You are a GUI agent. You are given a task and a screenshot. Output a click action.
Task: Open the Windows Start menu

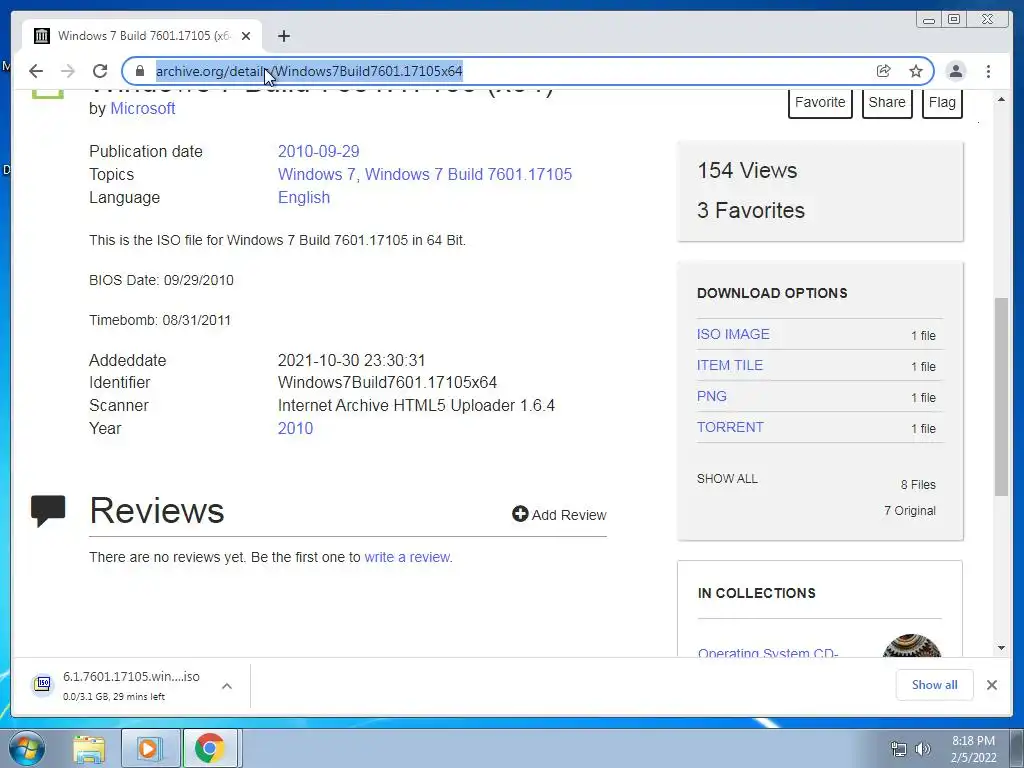coord(26,748)
